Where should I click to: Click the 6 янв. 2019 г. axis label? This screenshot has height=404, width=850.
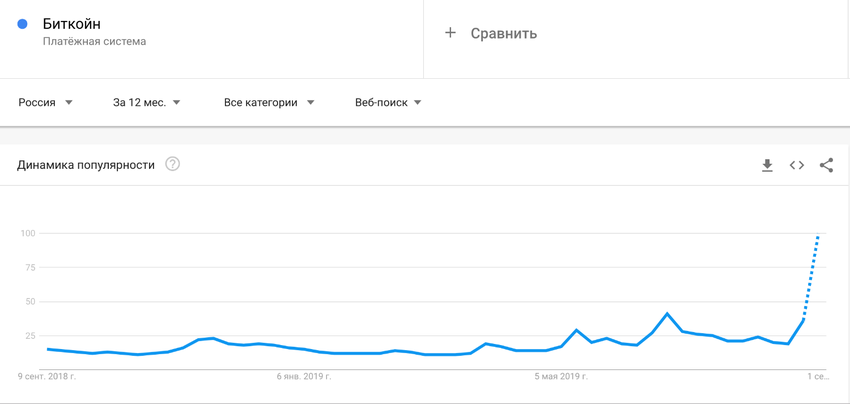pyautogui.click(x=304, y=376)
